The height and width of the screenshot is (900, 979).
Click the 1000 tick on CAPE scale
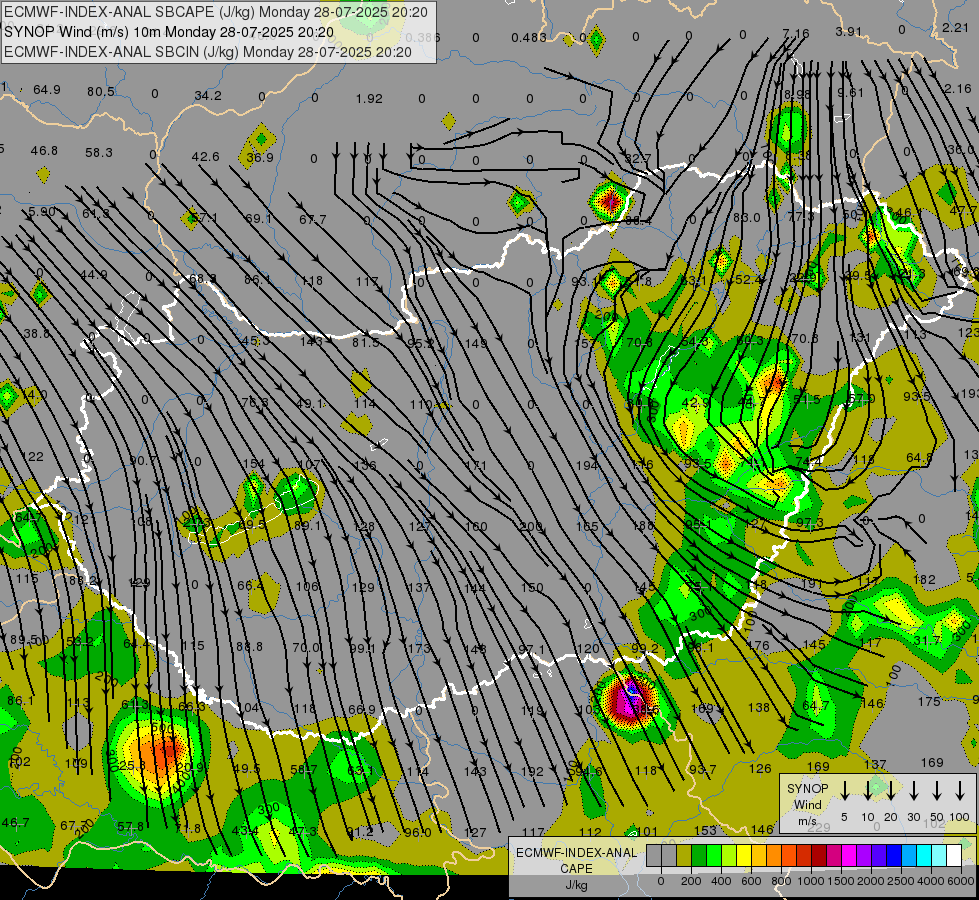[811, 881]
